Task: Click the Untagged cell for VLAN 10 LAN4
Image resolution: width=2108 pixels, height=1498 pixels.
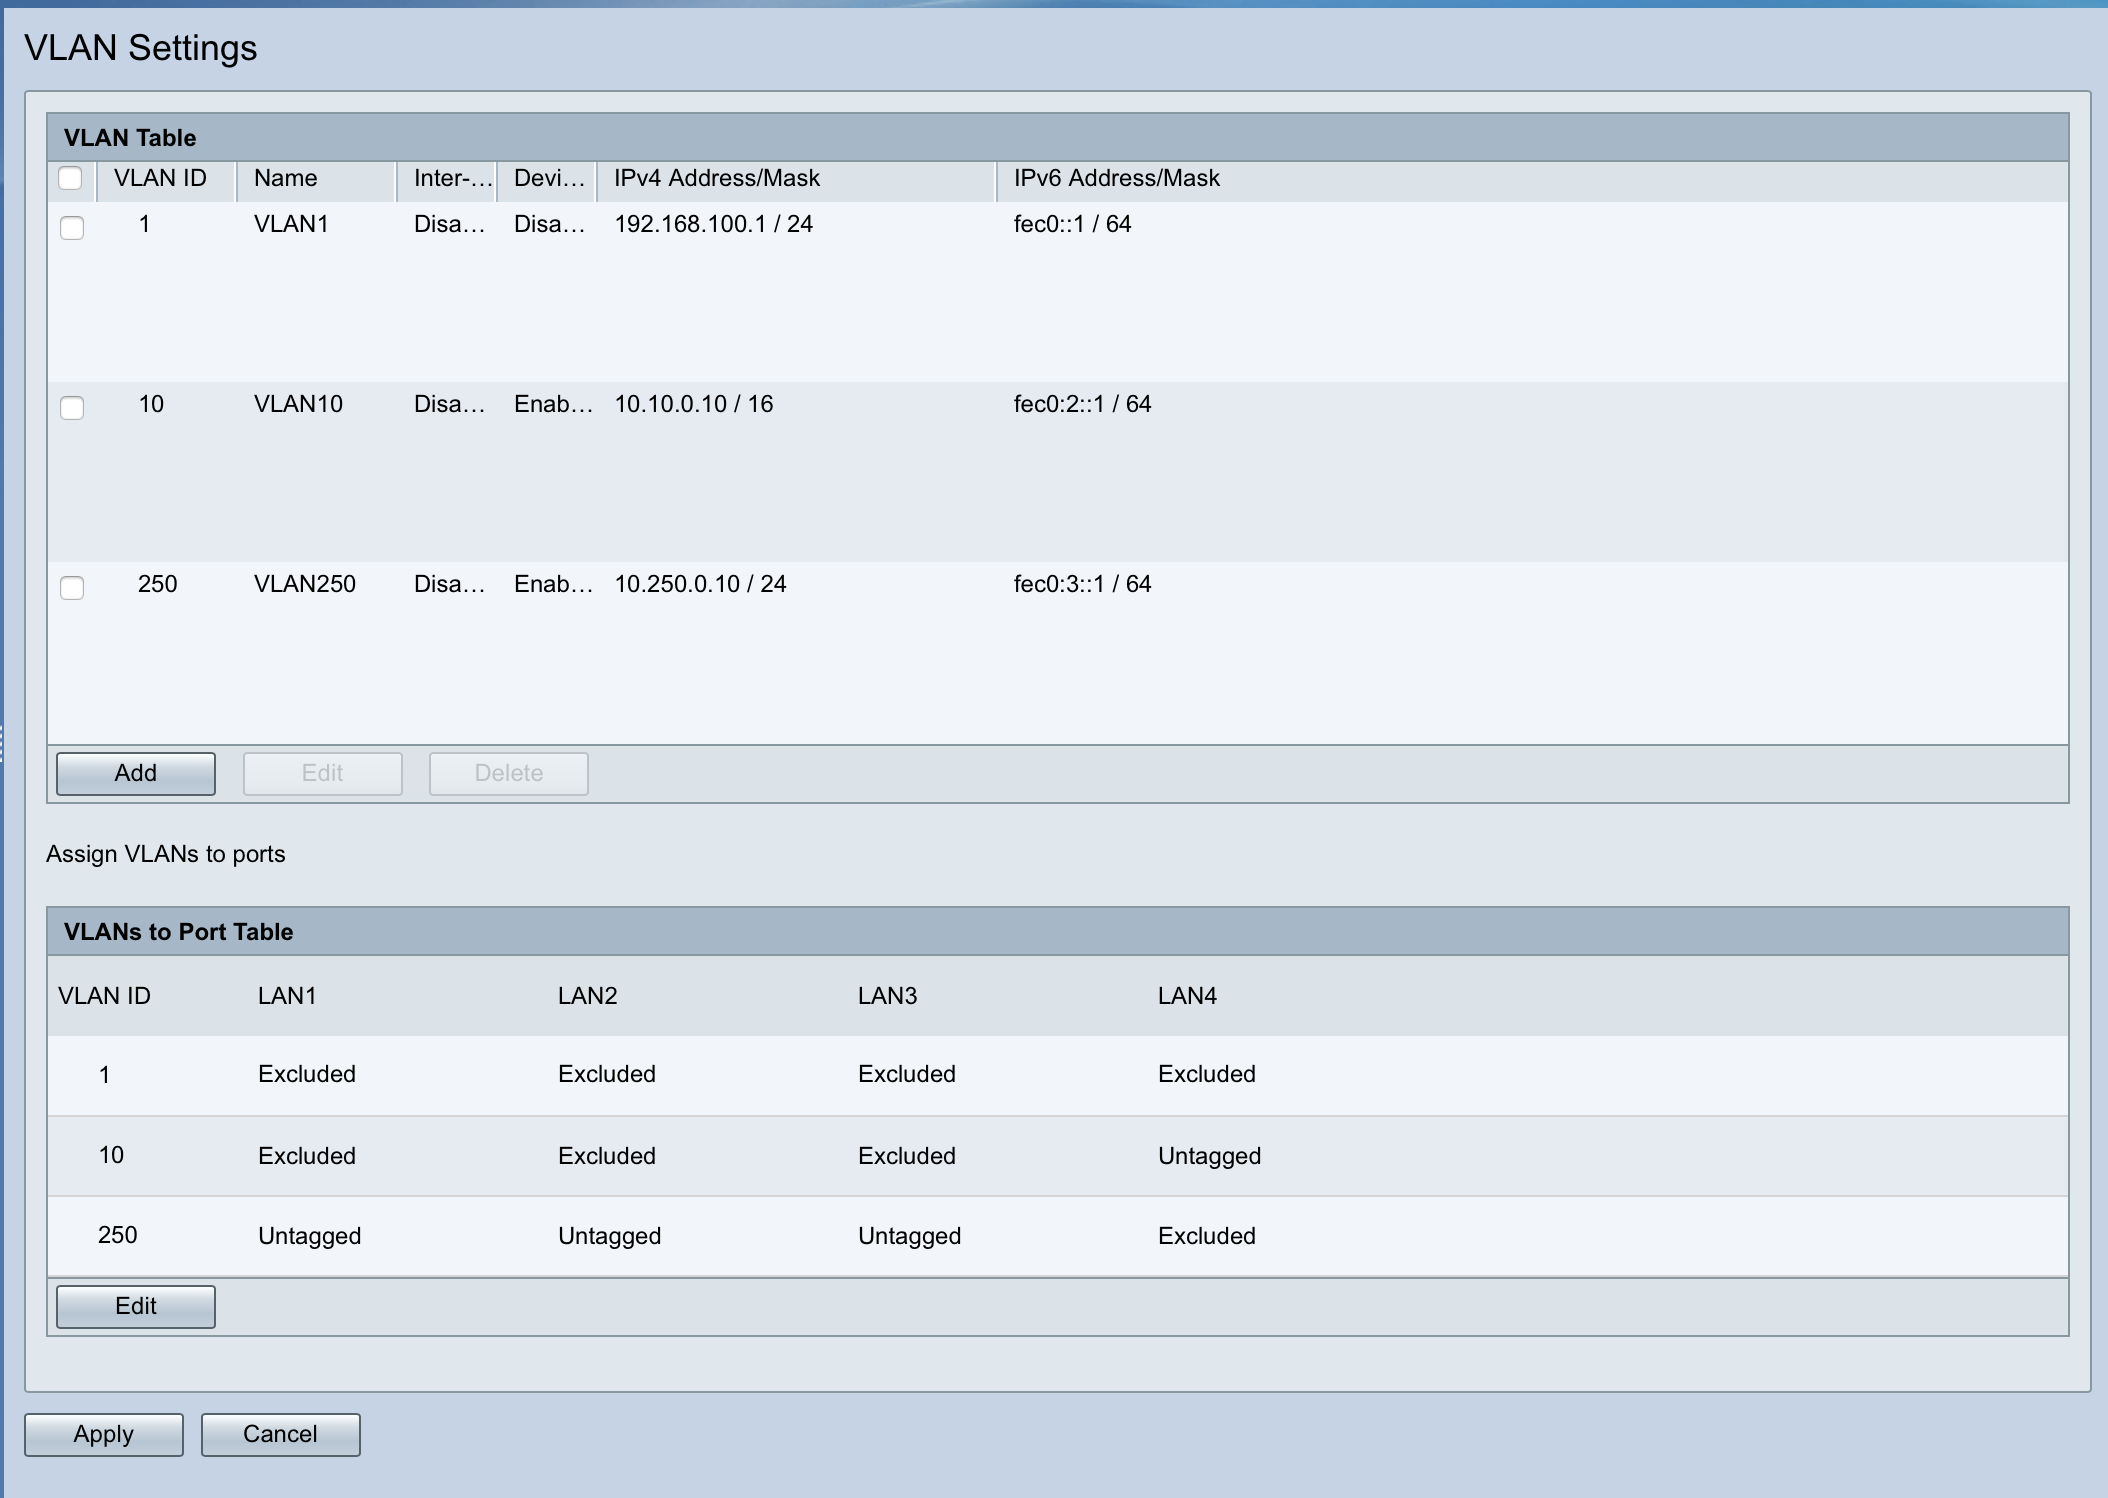Action: tap(1209, 1156)
